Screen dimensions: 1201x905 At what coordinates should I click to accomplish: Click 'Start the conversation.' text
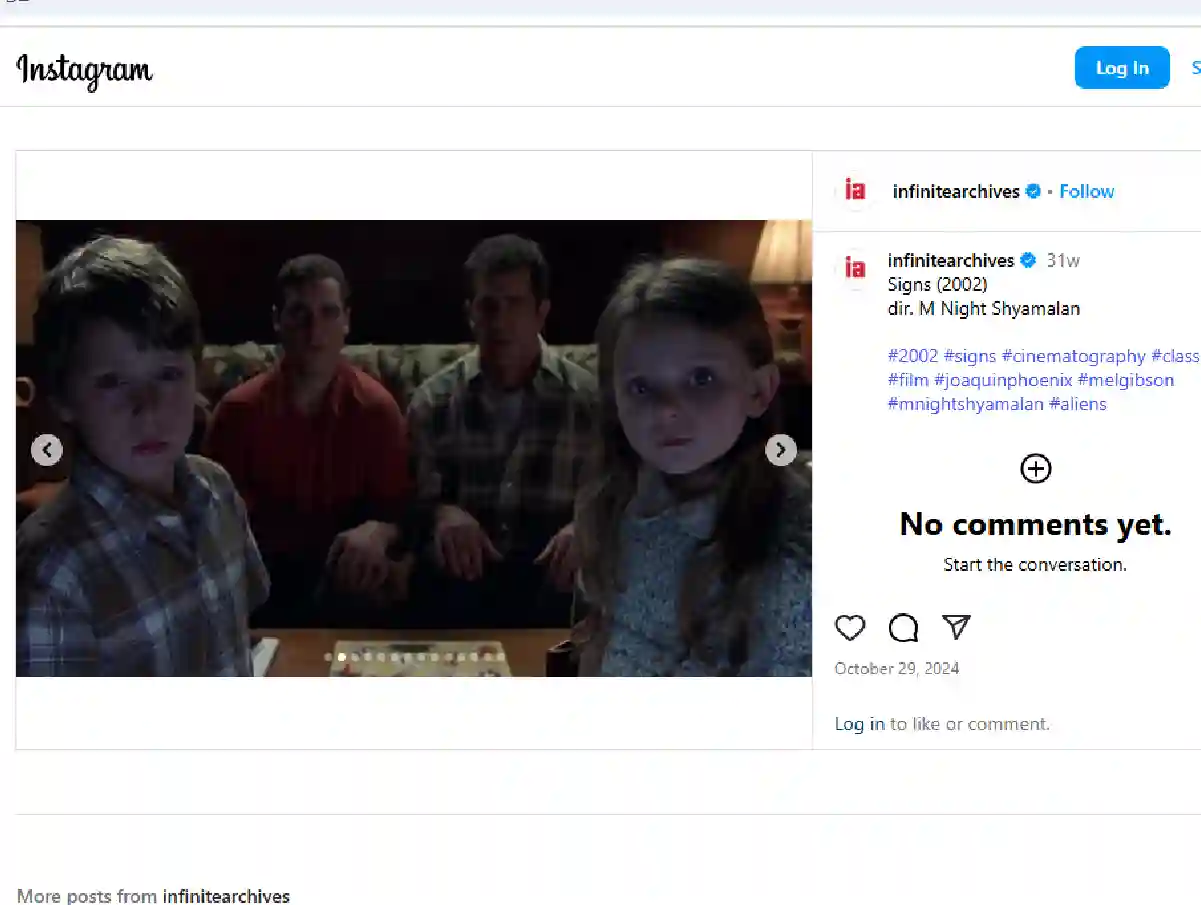click(1035, 565)
